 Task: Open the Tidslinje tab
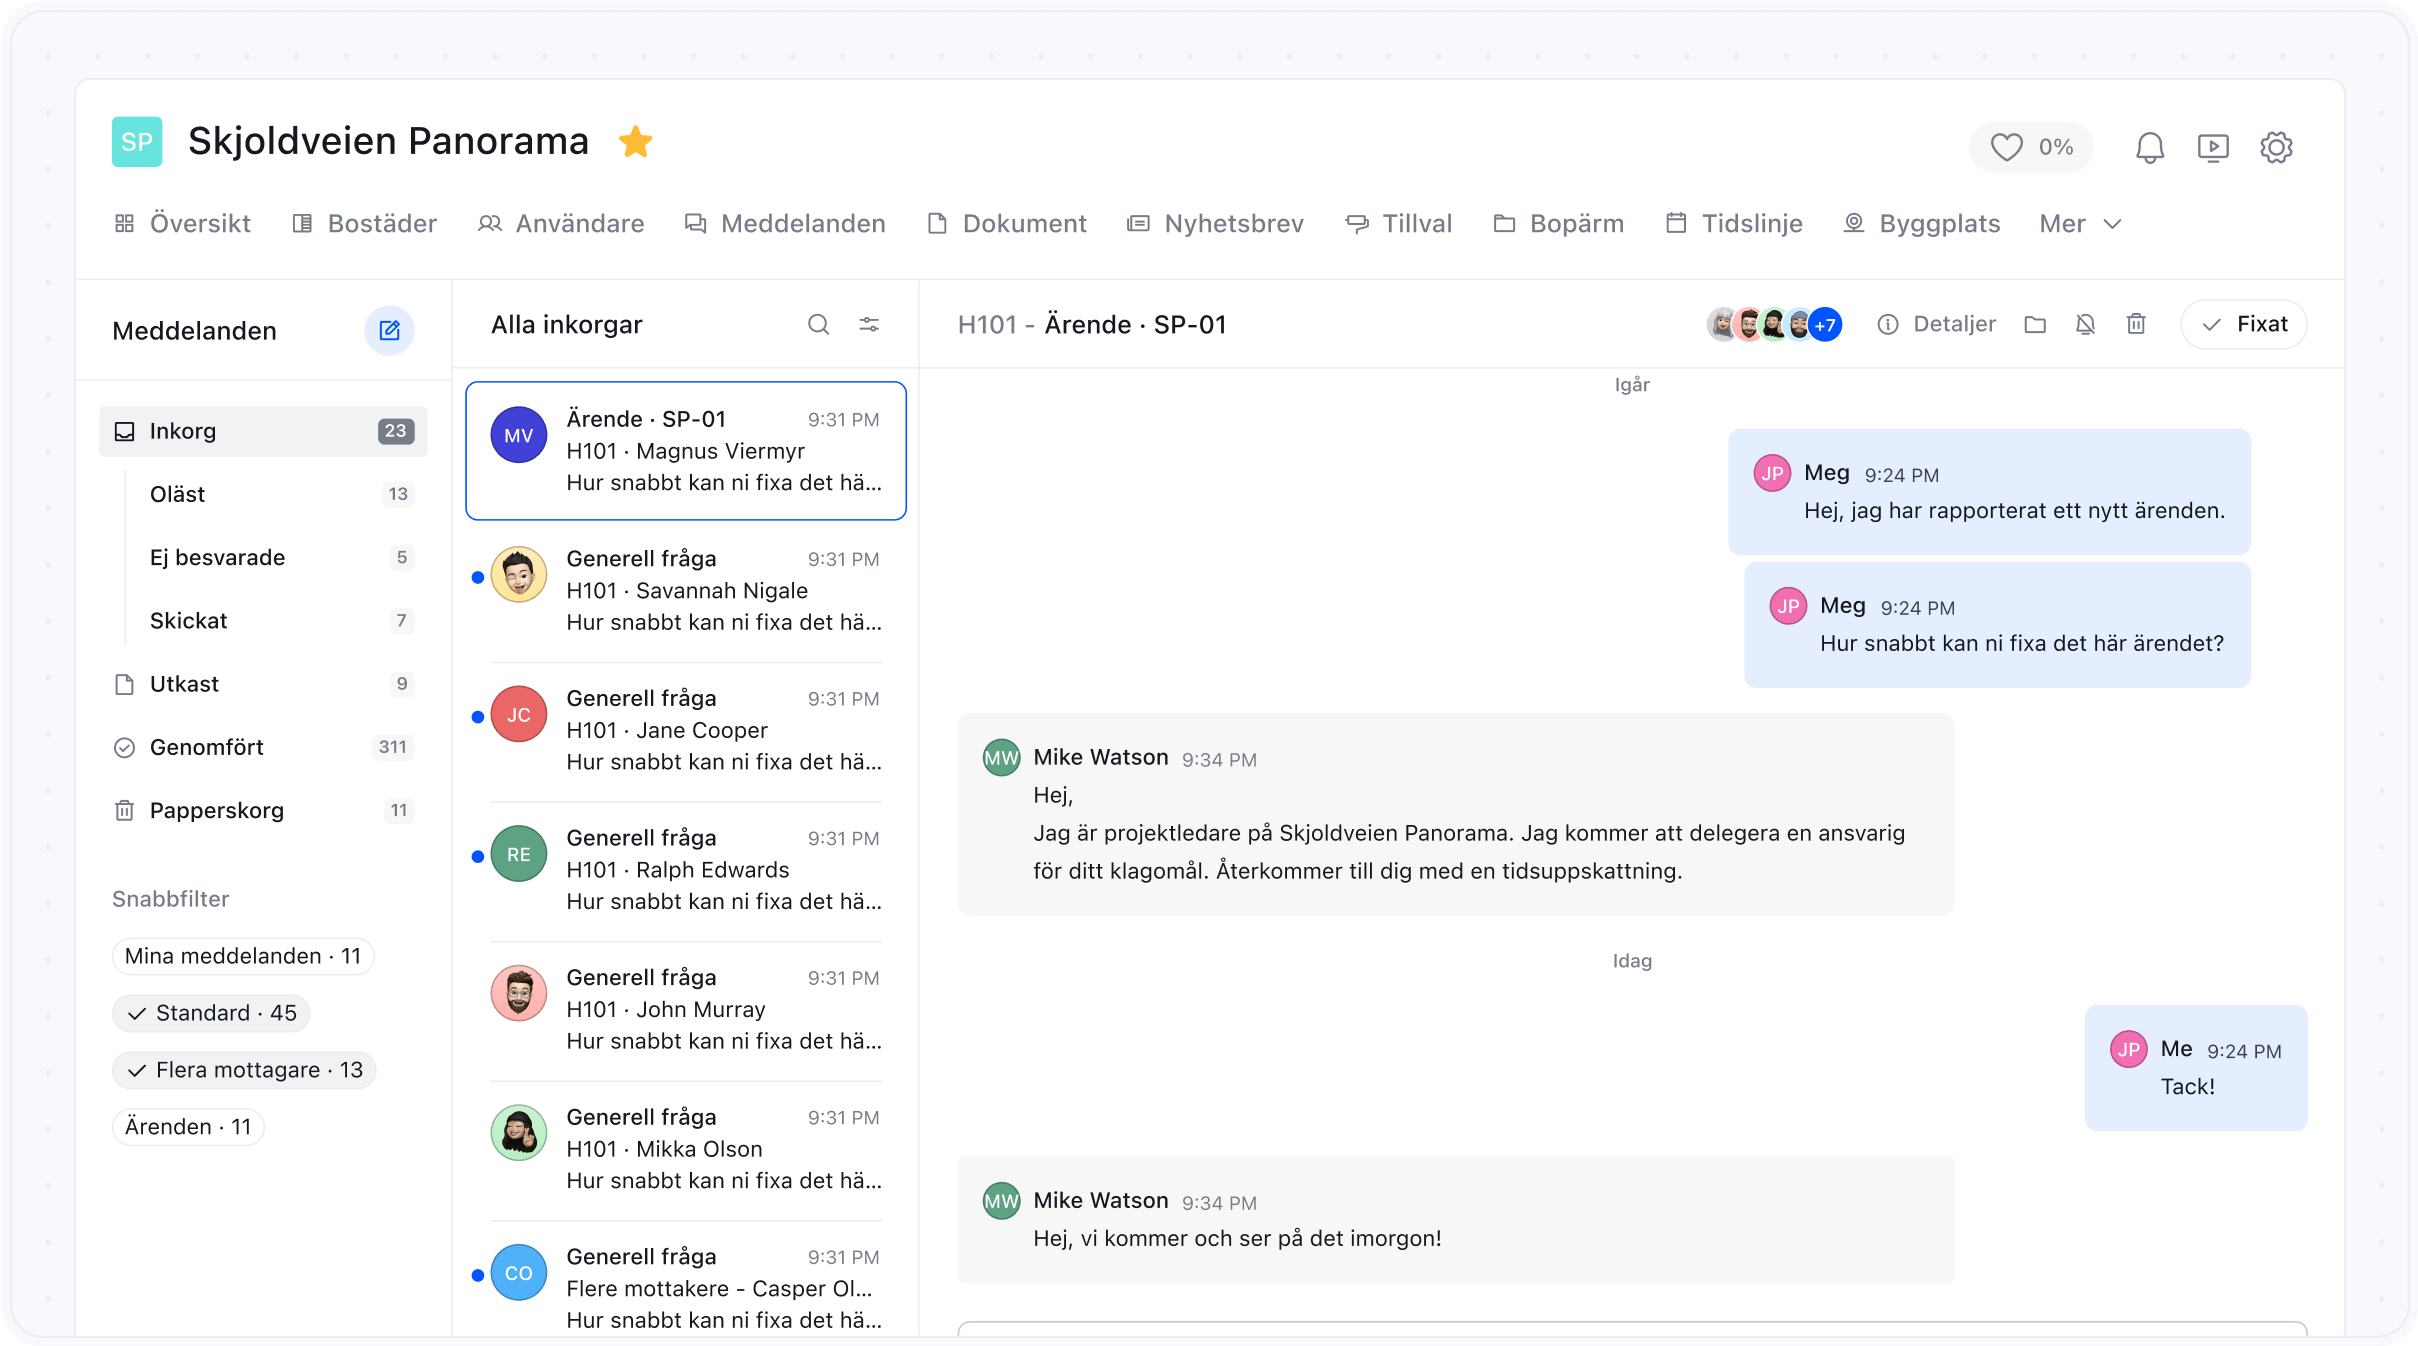1735,224
